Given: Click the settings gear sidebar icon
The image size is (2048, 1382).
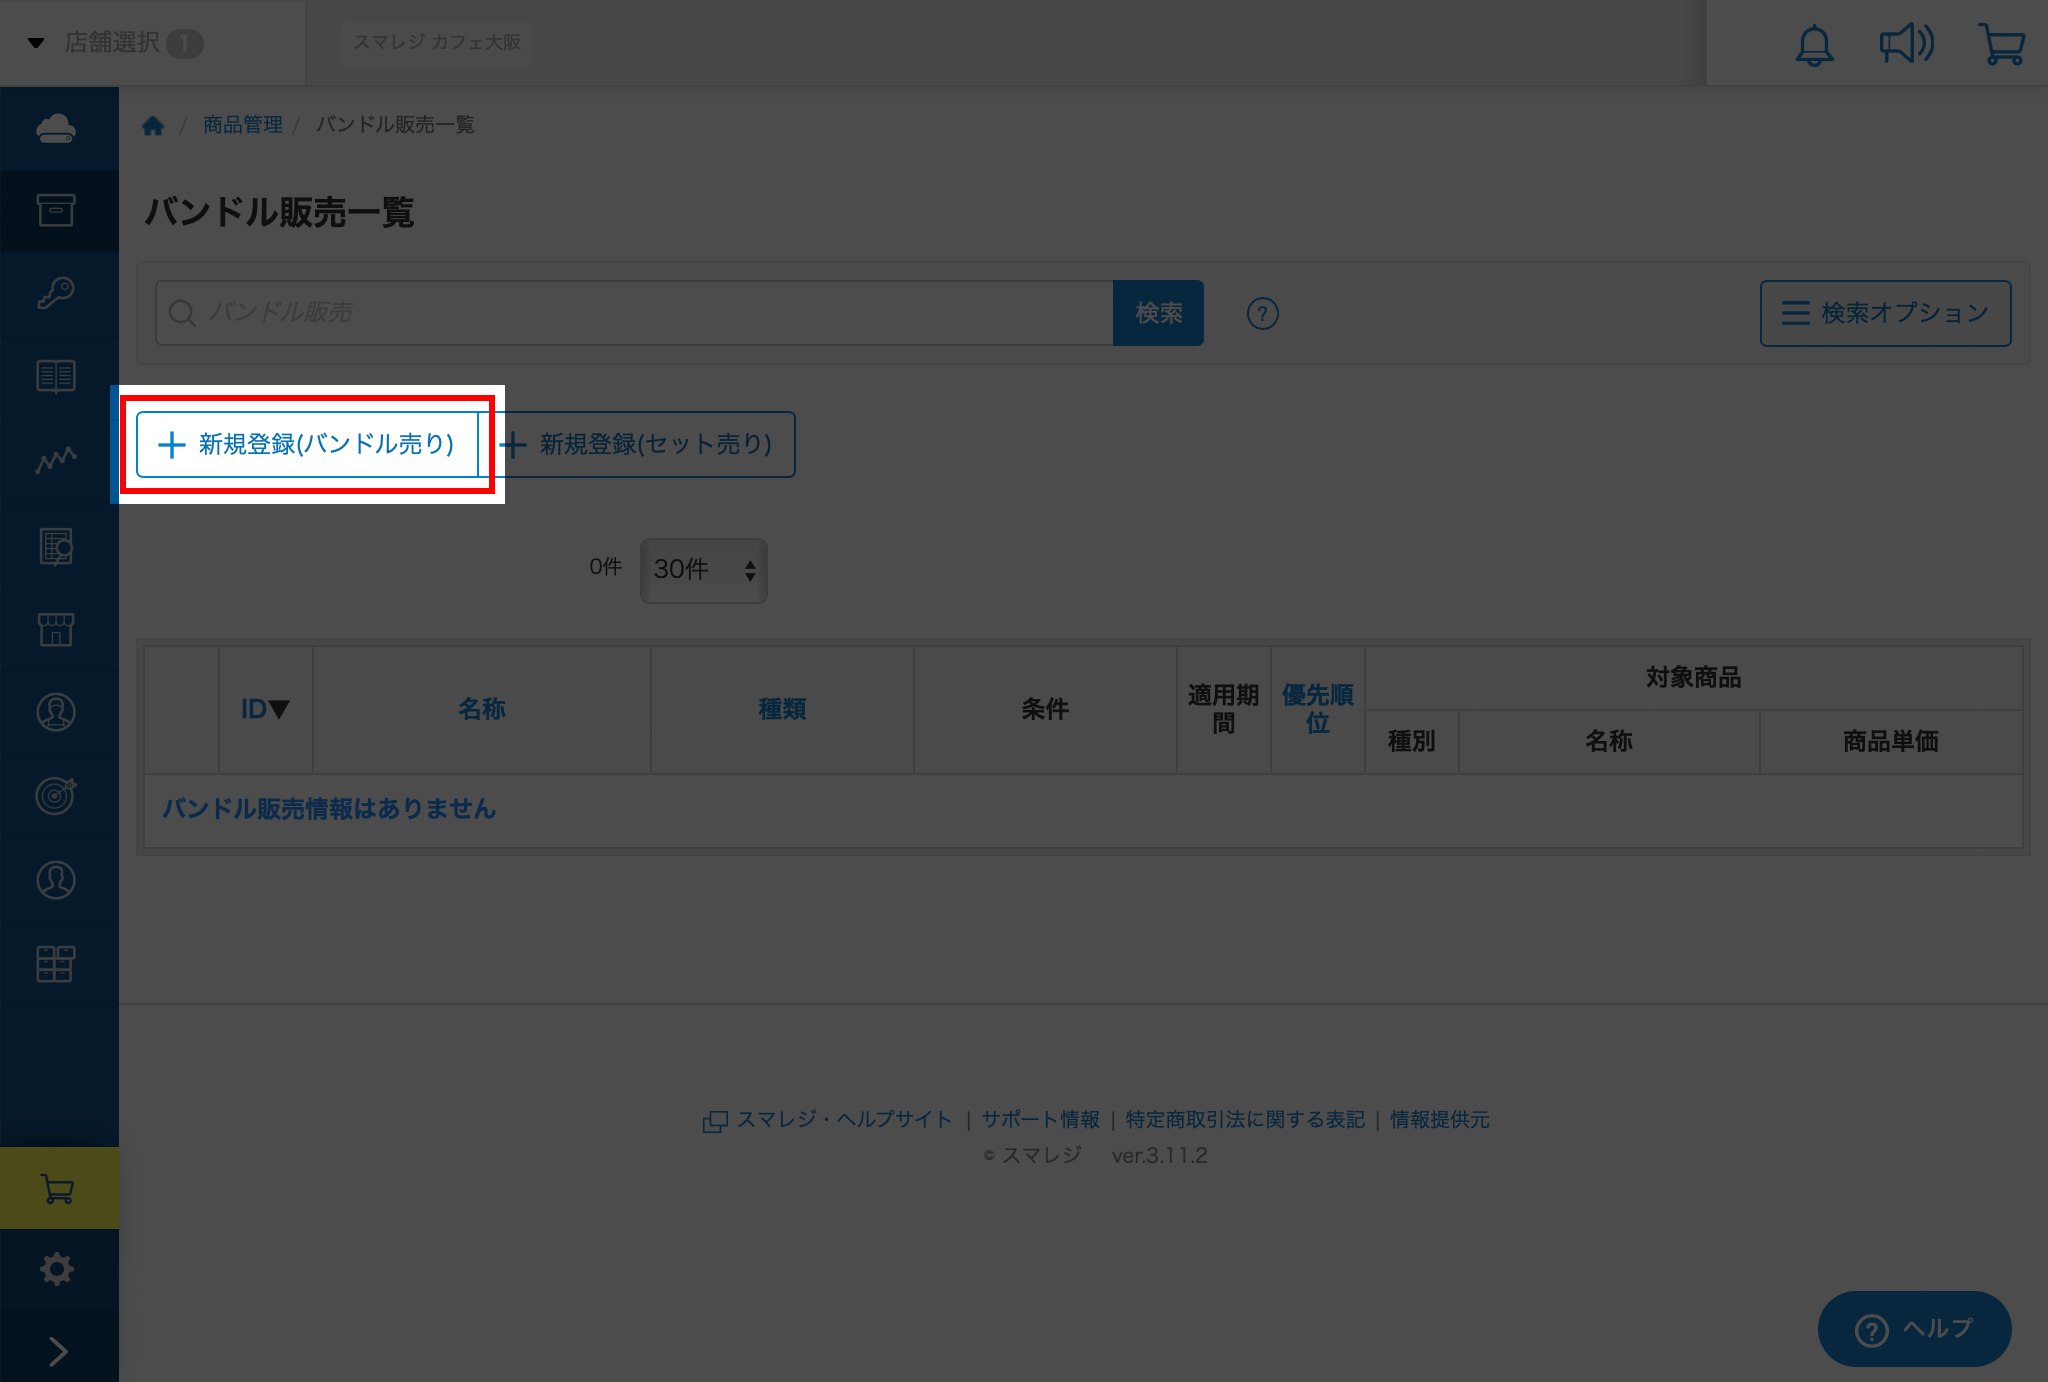Looking at the screenshot, I should coord(56,1269).
